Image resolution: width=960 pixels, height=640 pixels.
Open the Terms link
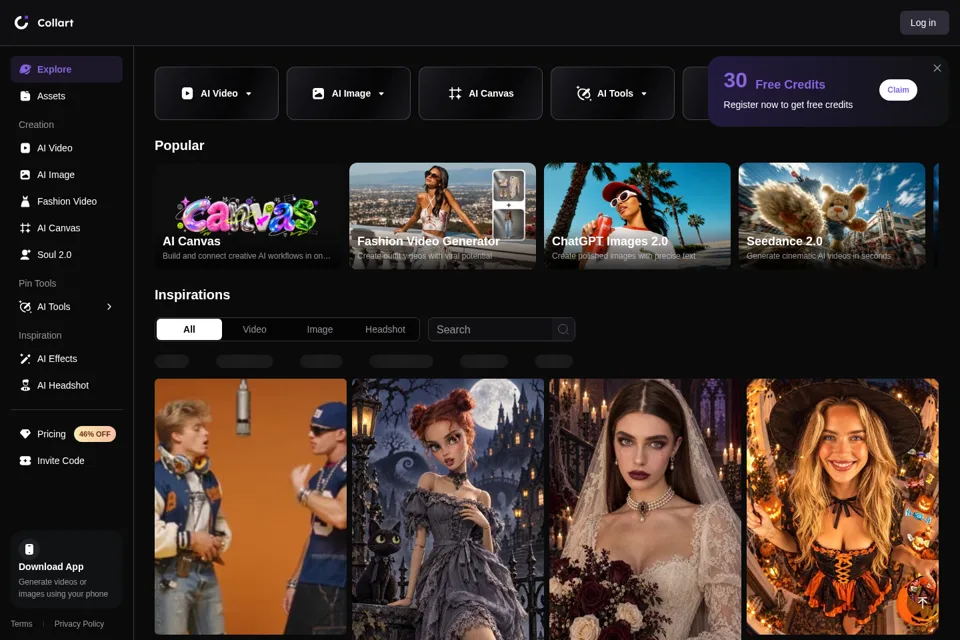click(x=21, y=623)
